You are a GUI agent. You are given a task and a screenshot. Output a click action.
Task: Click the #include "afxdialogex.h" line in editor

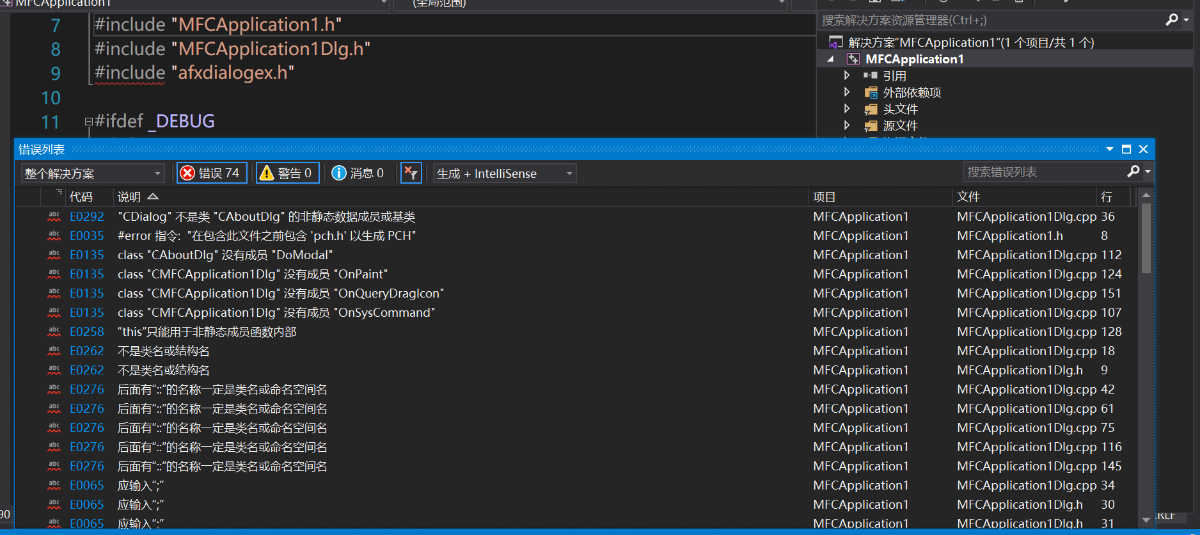tap(194, 73)
